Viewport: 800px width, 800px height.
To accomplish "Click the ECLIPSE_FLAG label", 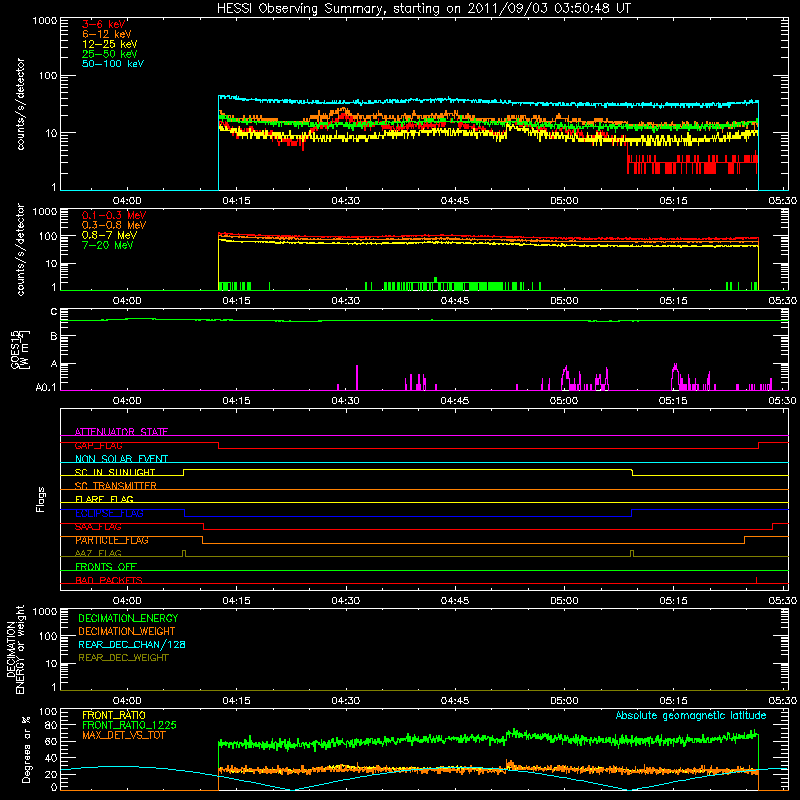I will click(109, 513).
